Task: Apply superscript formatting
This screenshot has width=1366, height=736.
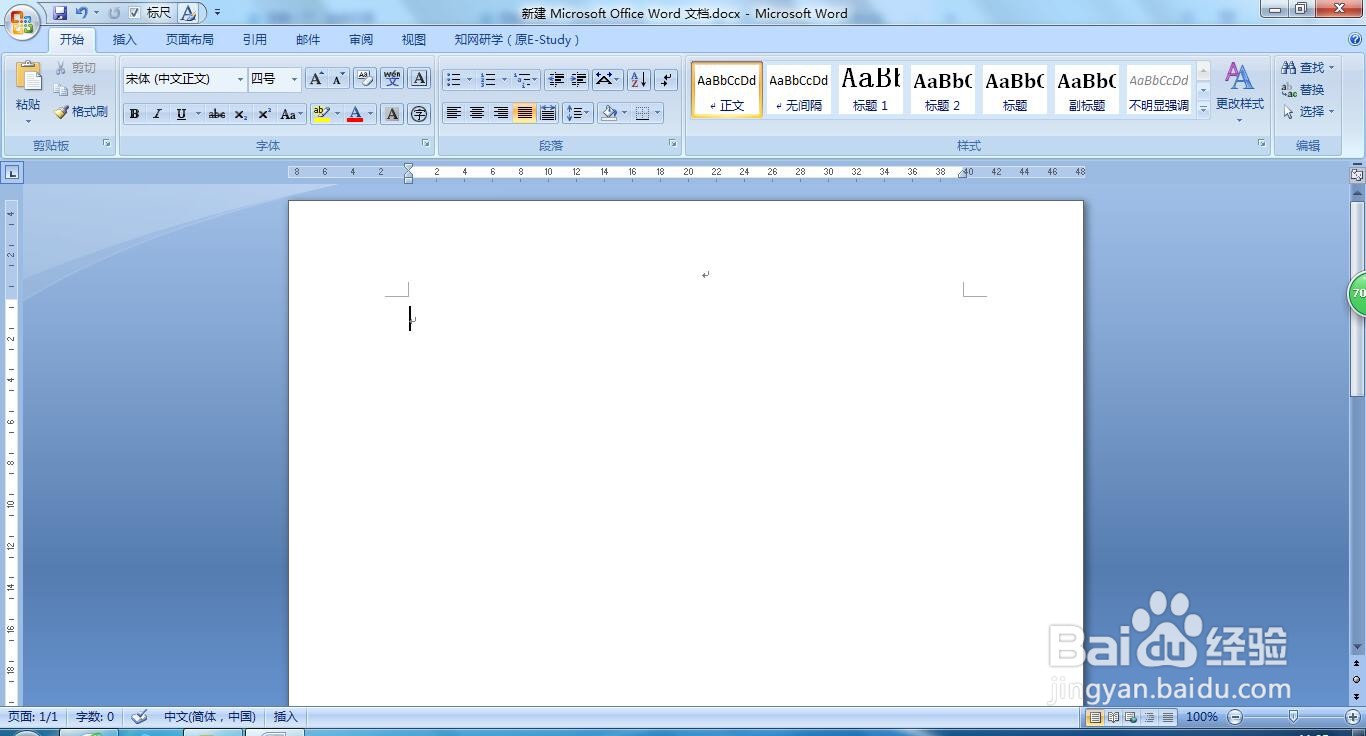Action: pos(264,114)
